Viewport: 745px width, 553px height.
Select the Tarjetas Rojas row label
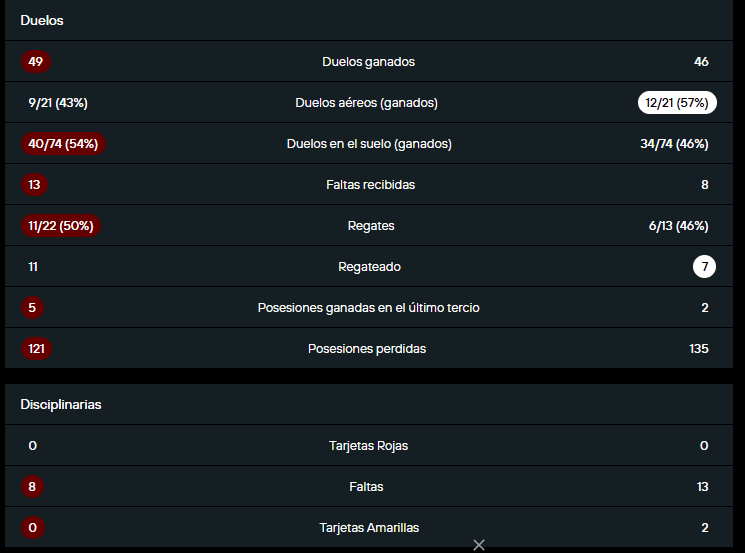coord(369,446)
